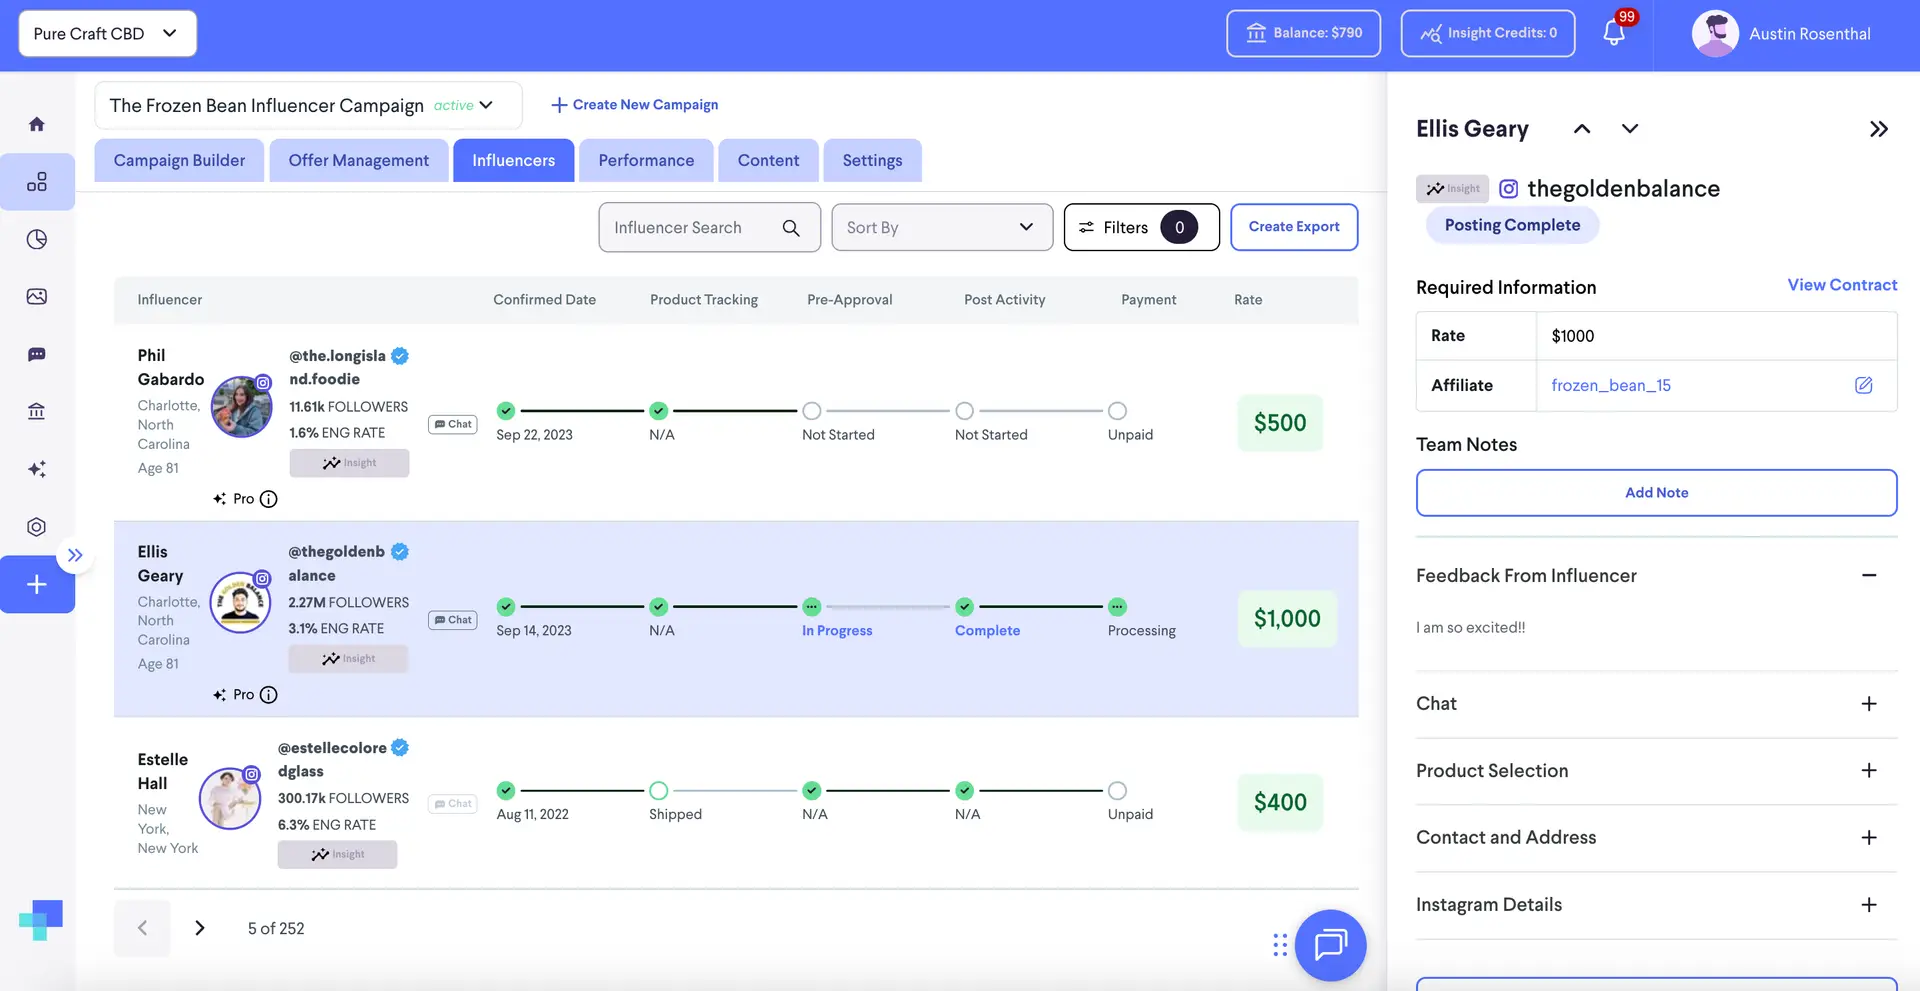Click the sparkles AI icon in sidebar
Image resolution: width=1920 pixels, height=991 pixels.
coord(37,469)
